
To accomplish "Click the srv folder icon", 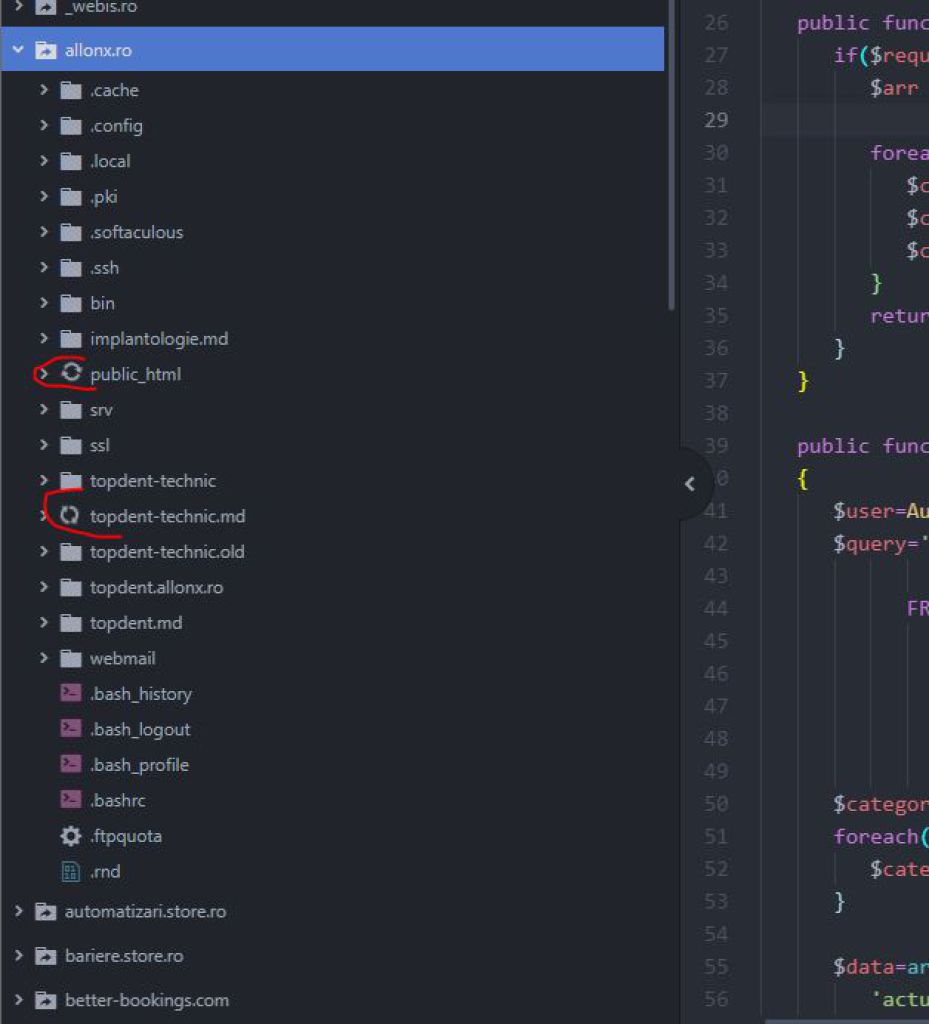I will tap(71, 410).
